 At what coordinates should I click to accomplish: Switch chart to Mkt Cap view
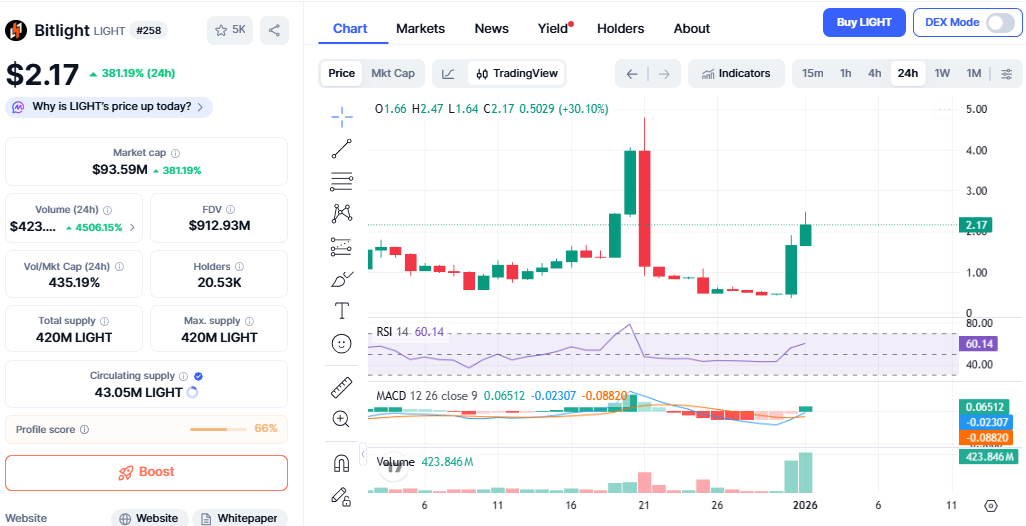tap(393, 73)
